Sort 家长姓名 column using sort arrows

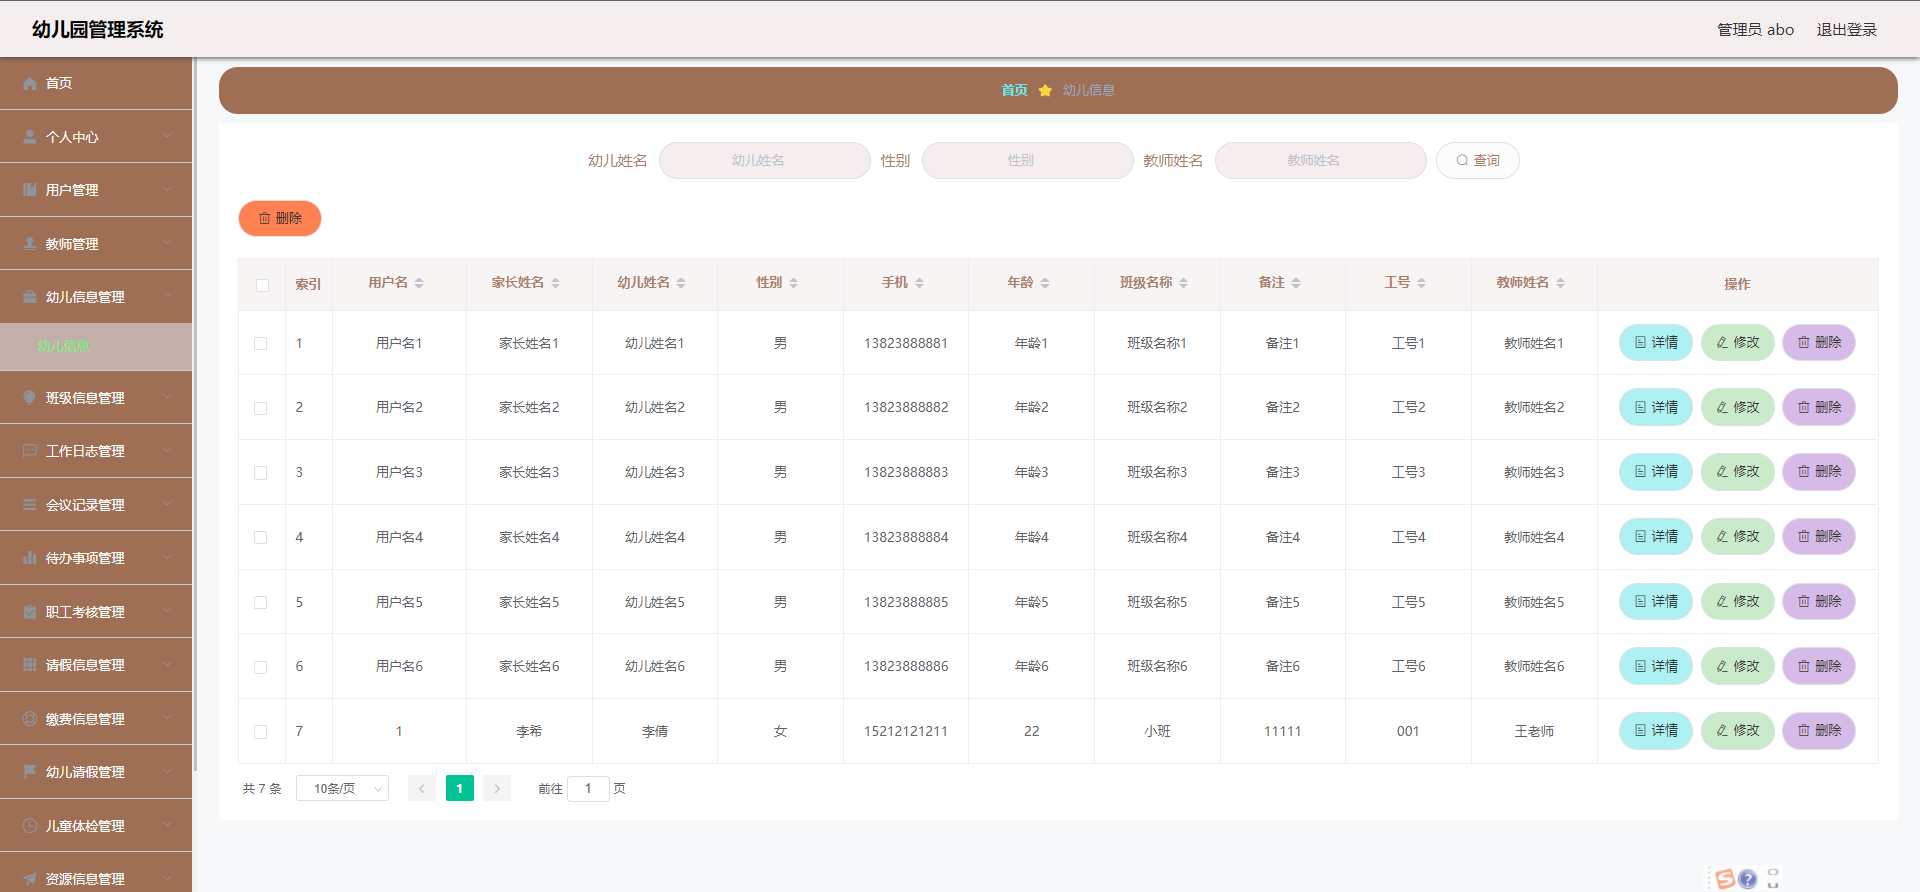click(555, 283)
